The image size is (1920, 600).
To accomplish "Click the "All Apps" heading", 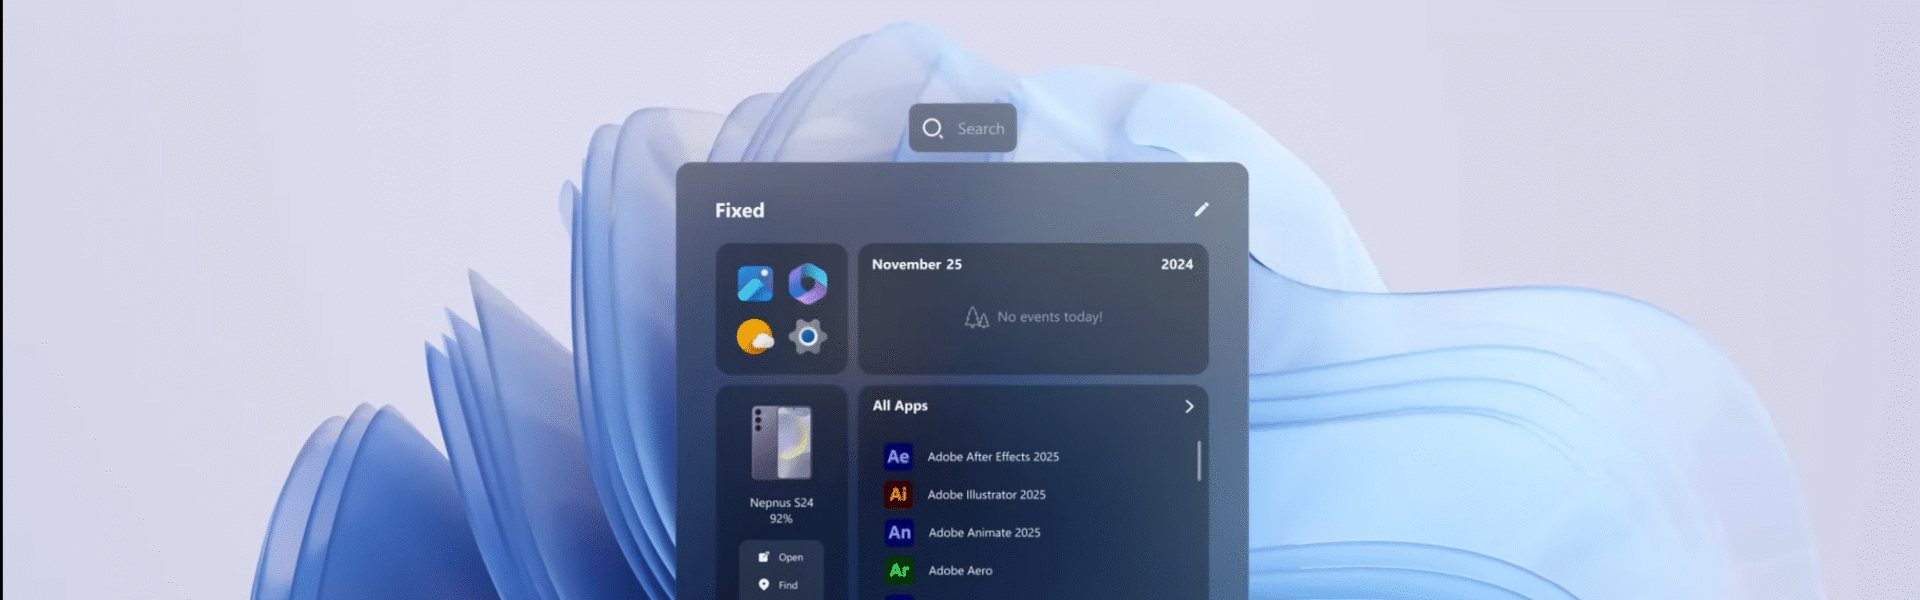I will (900, 406).
